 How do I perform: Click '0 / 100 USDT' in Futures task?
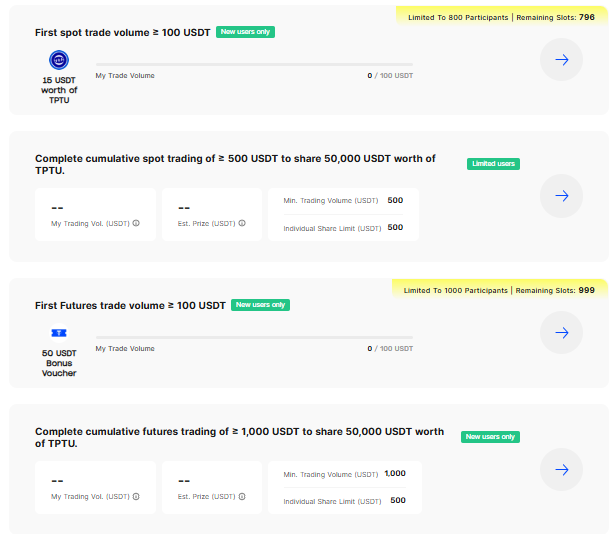click(x=390, y=349)
